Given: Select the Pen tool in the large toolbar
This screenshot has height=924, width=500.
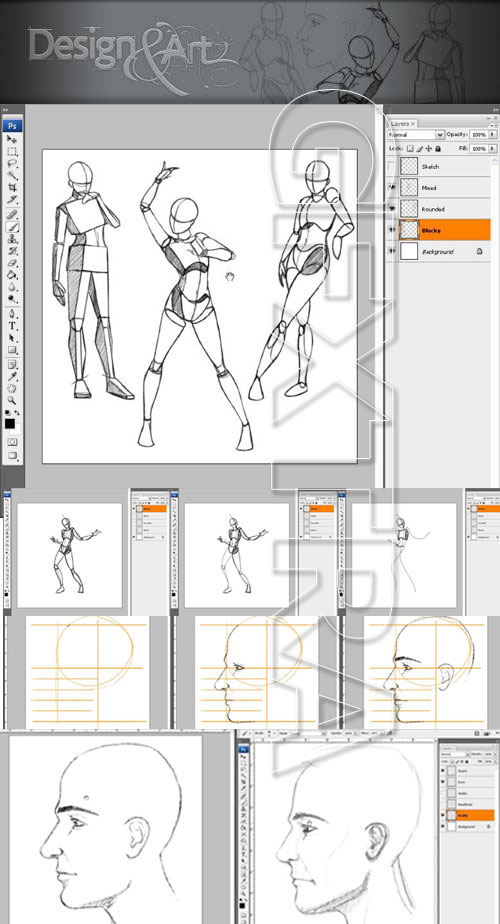Looking at the screenshot, I should point(12,314).
